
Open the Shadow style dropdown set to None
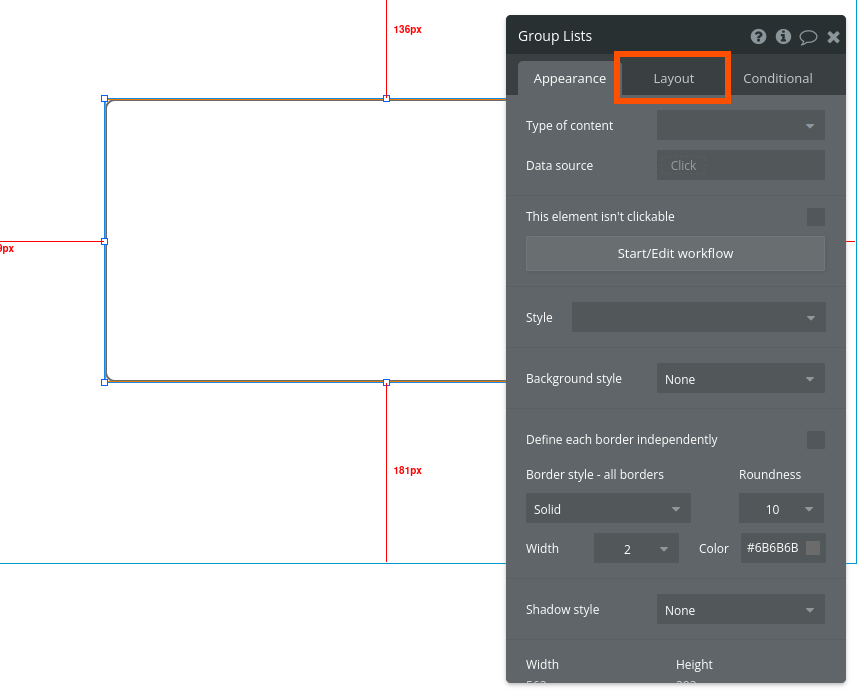pos(741,609)
